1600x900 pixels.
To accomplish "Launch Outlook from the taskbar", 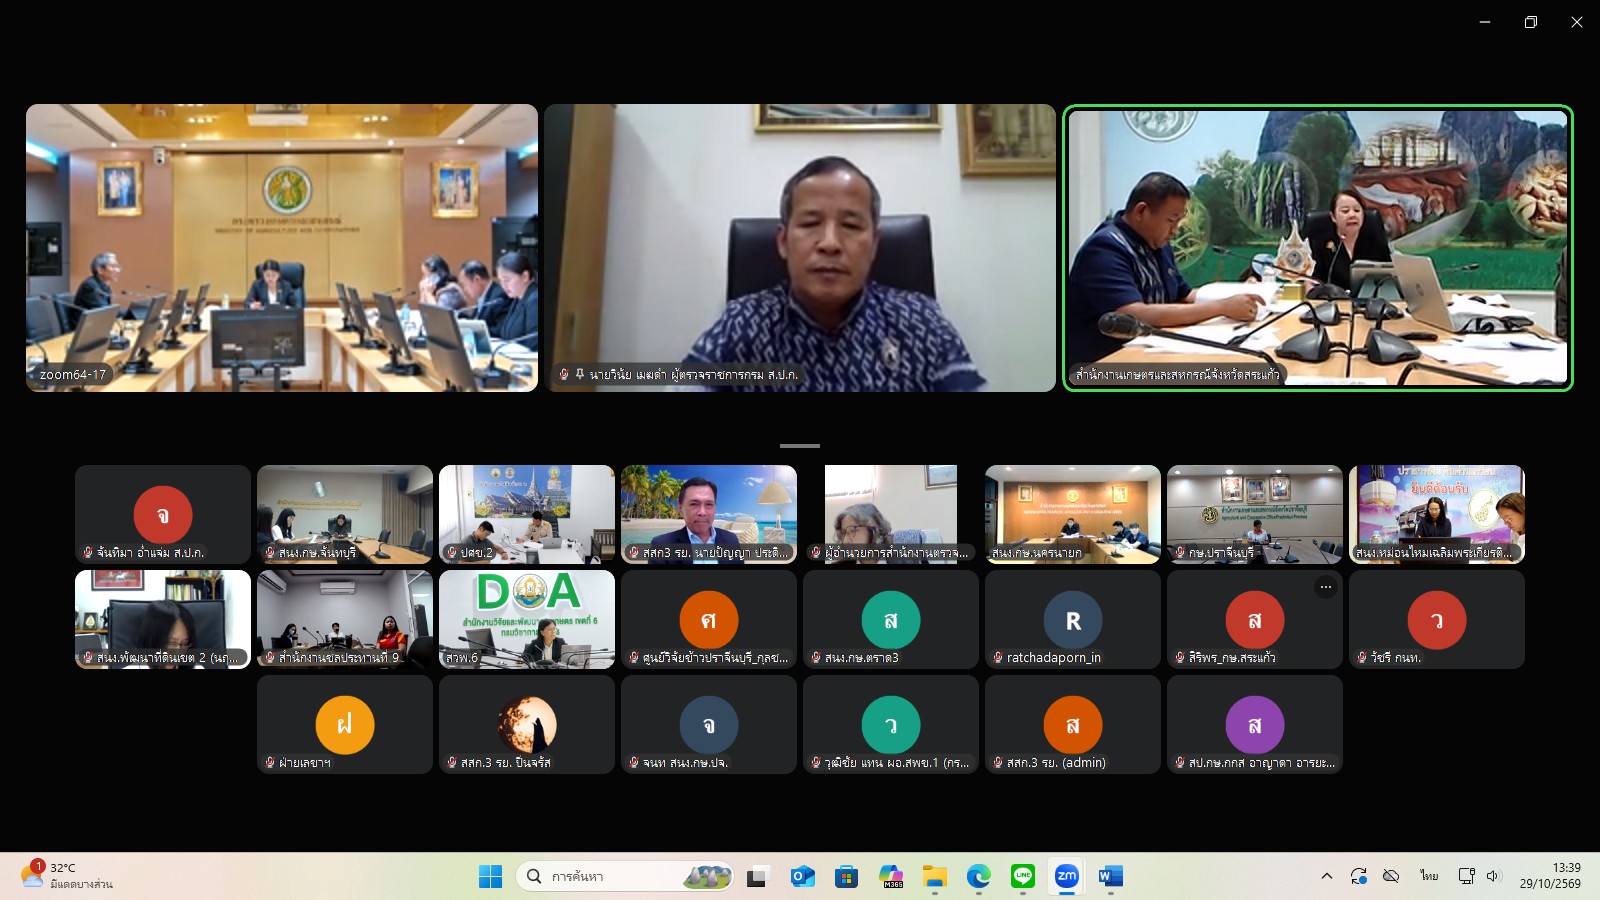I will tap(802, 877).
